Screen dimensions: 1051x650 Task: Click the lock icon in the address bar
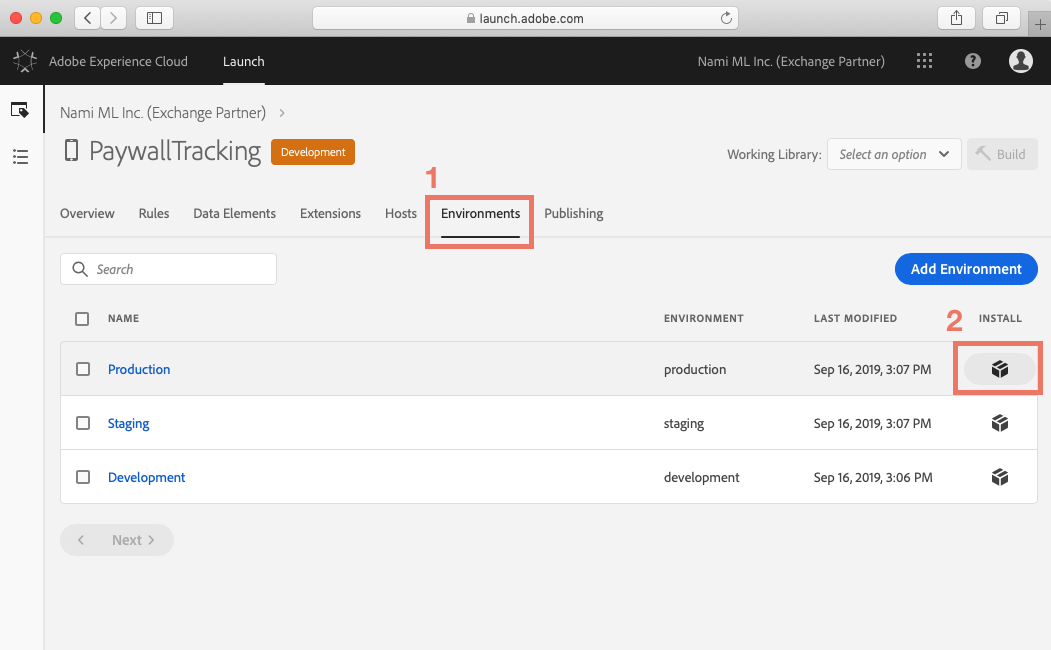pos(471,18)
